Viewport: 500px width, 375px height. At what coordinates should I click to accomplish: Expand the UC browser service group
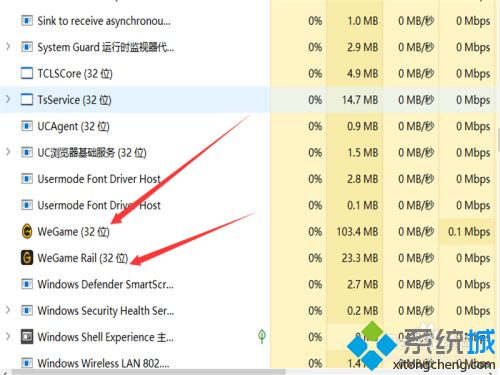coord(8,152)
